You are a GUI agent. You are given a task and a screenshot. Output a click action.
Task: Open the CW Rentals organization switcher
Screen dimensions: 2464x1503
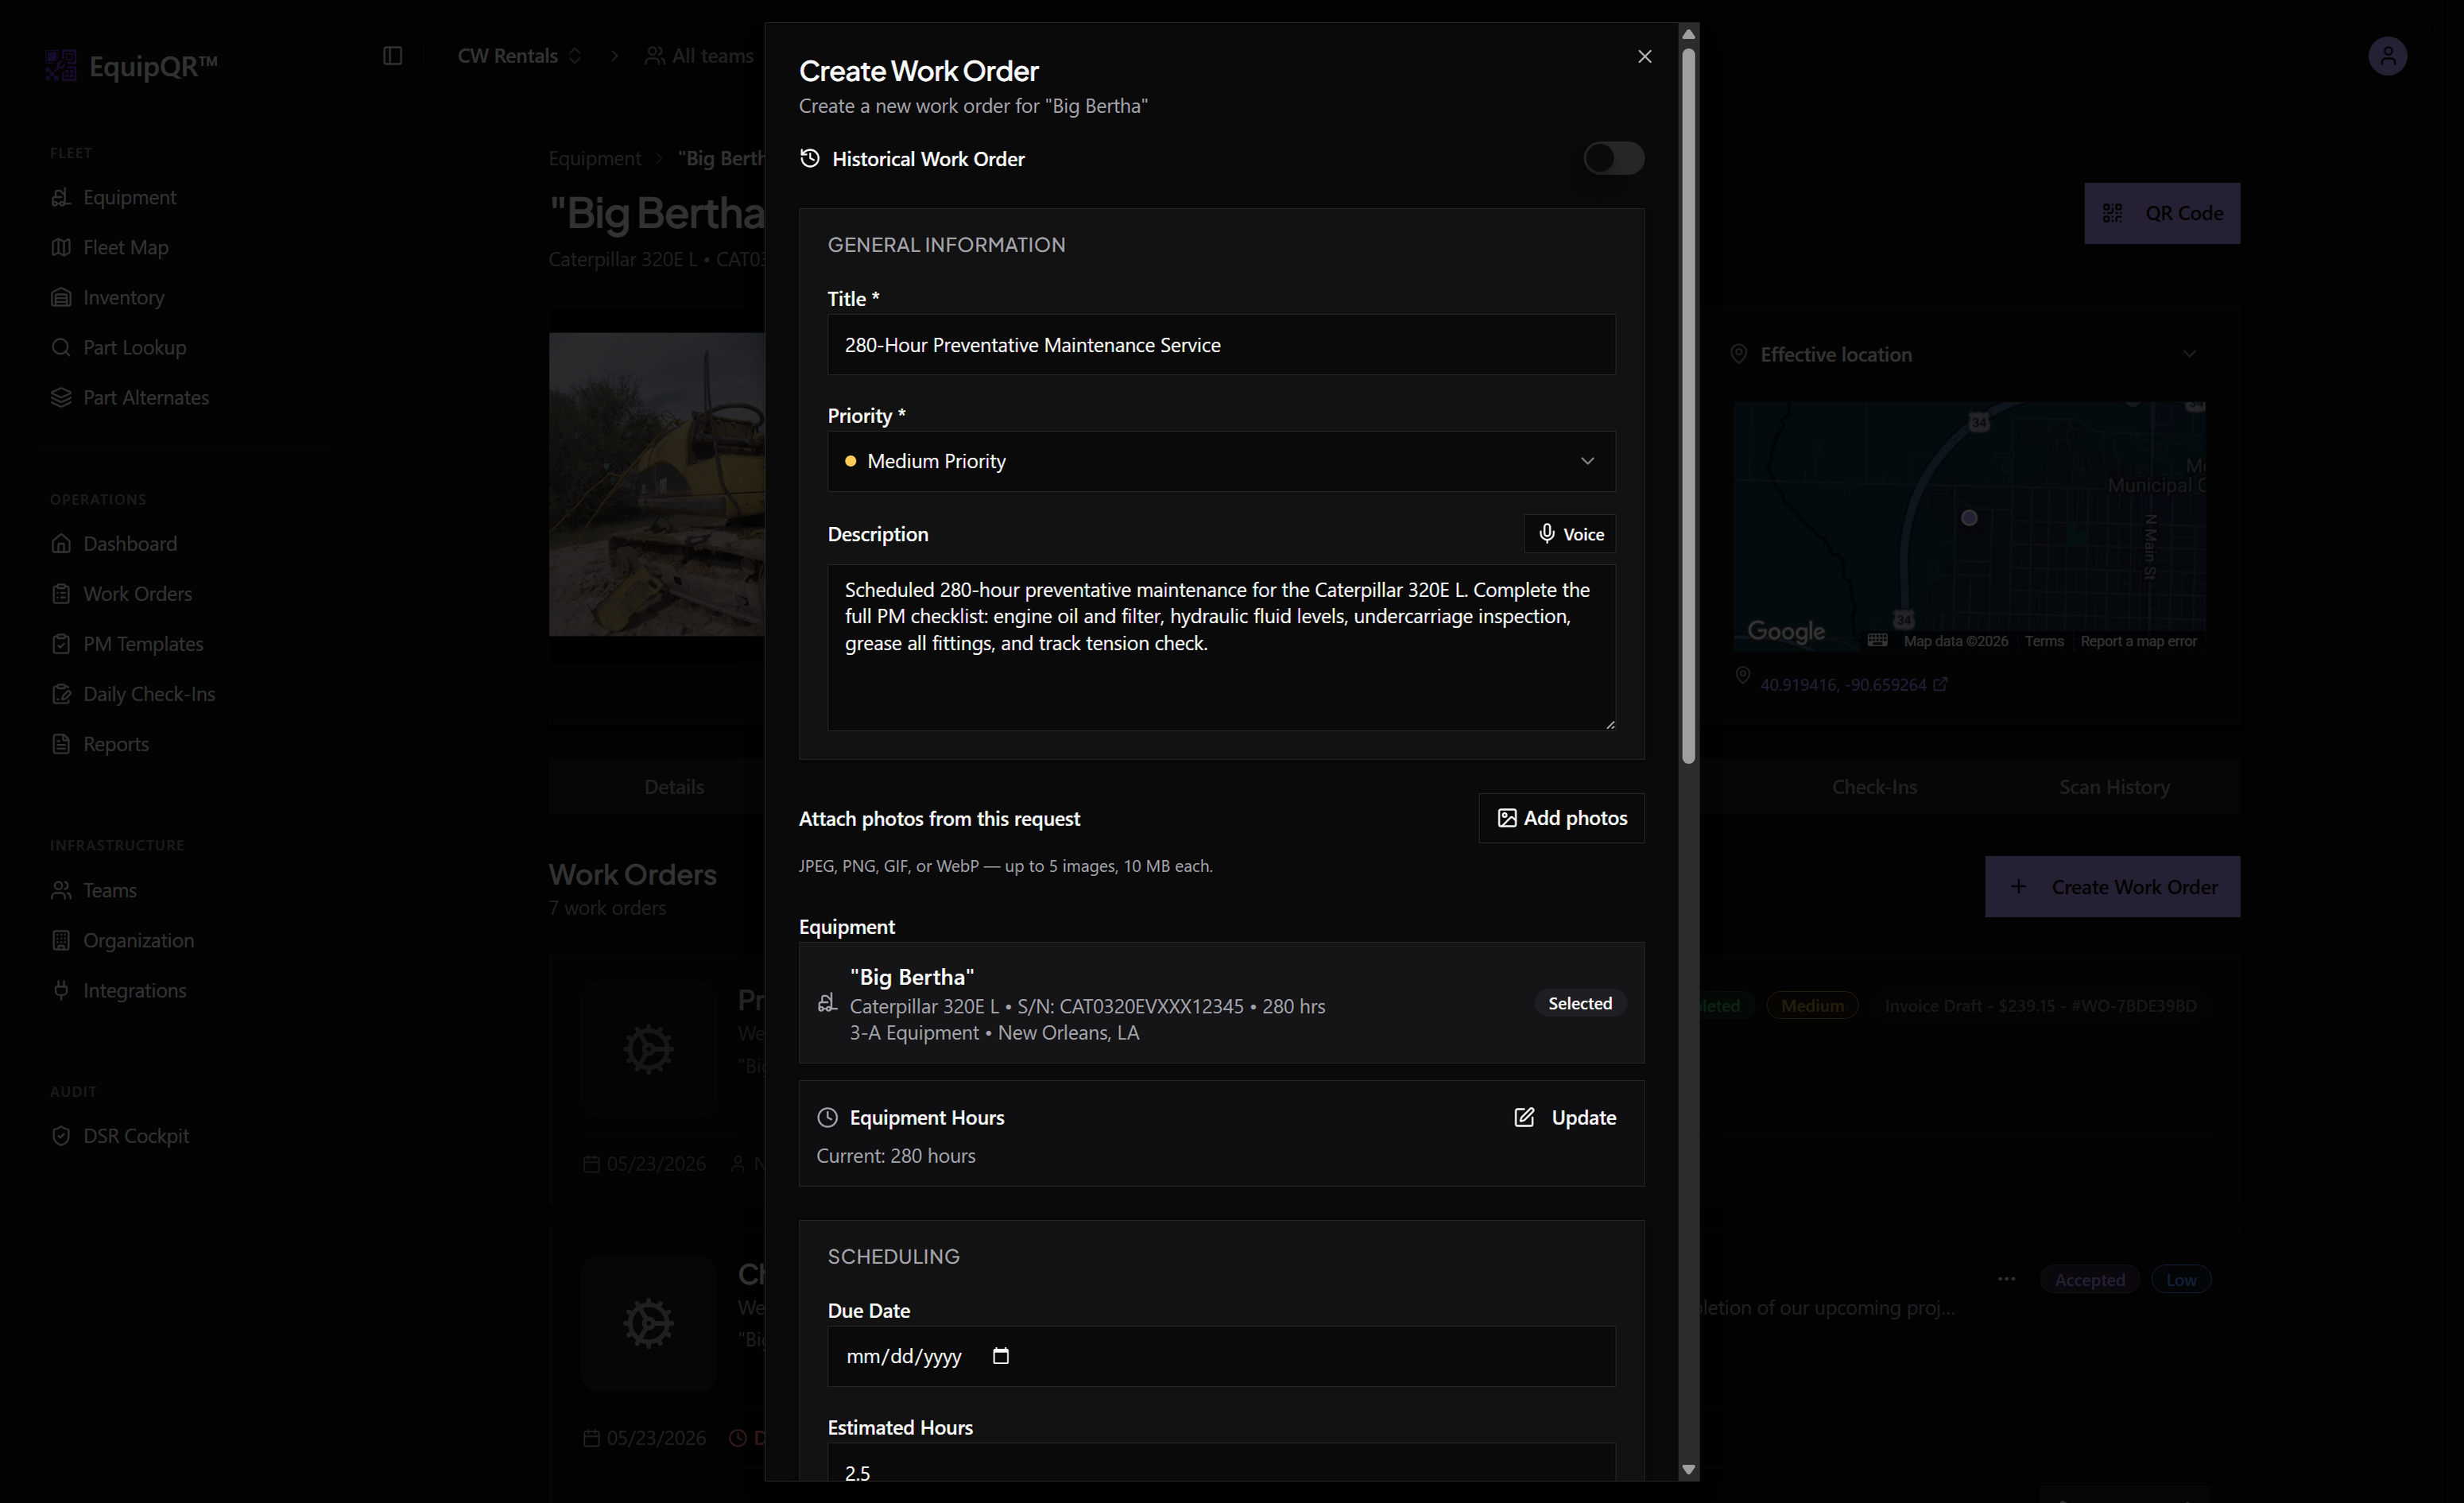(519, 56)
